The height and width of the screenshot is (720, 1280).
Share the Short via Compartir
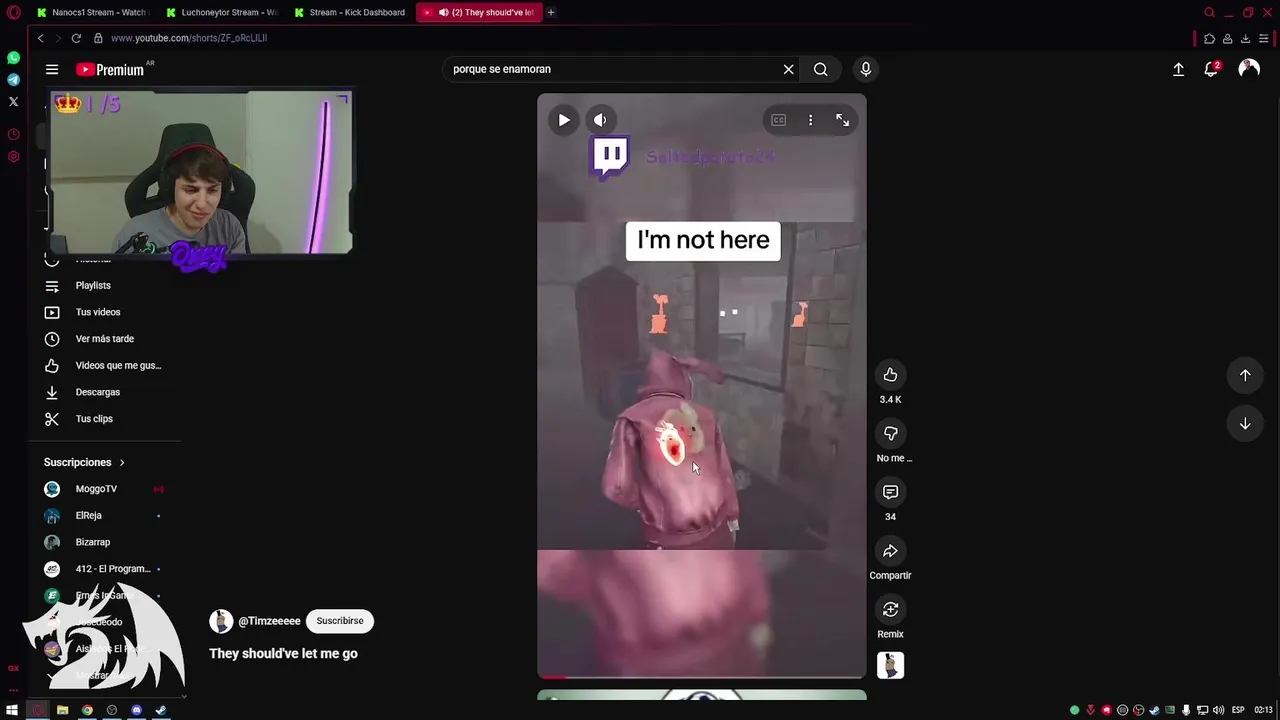pos(890,551)
